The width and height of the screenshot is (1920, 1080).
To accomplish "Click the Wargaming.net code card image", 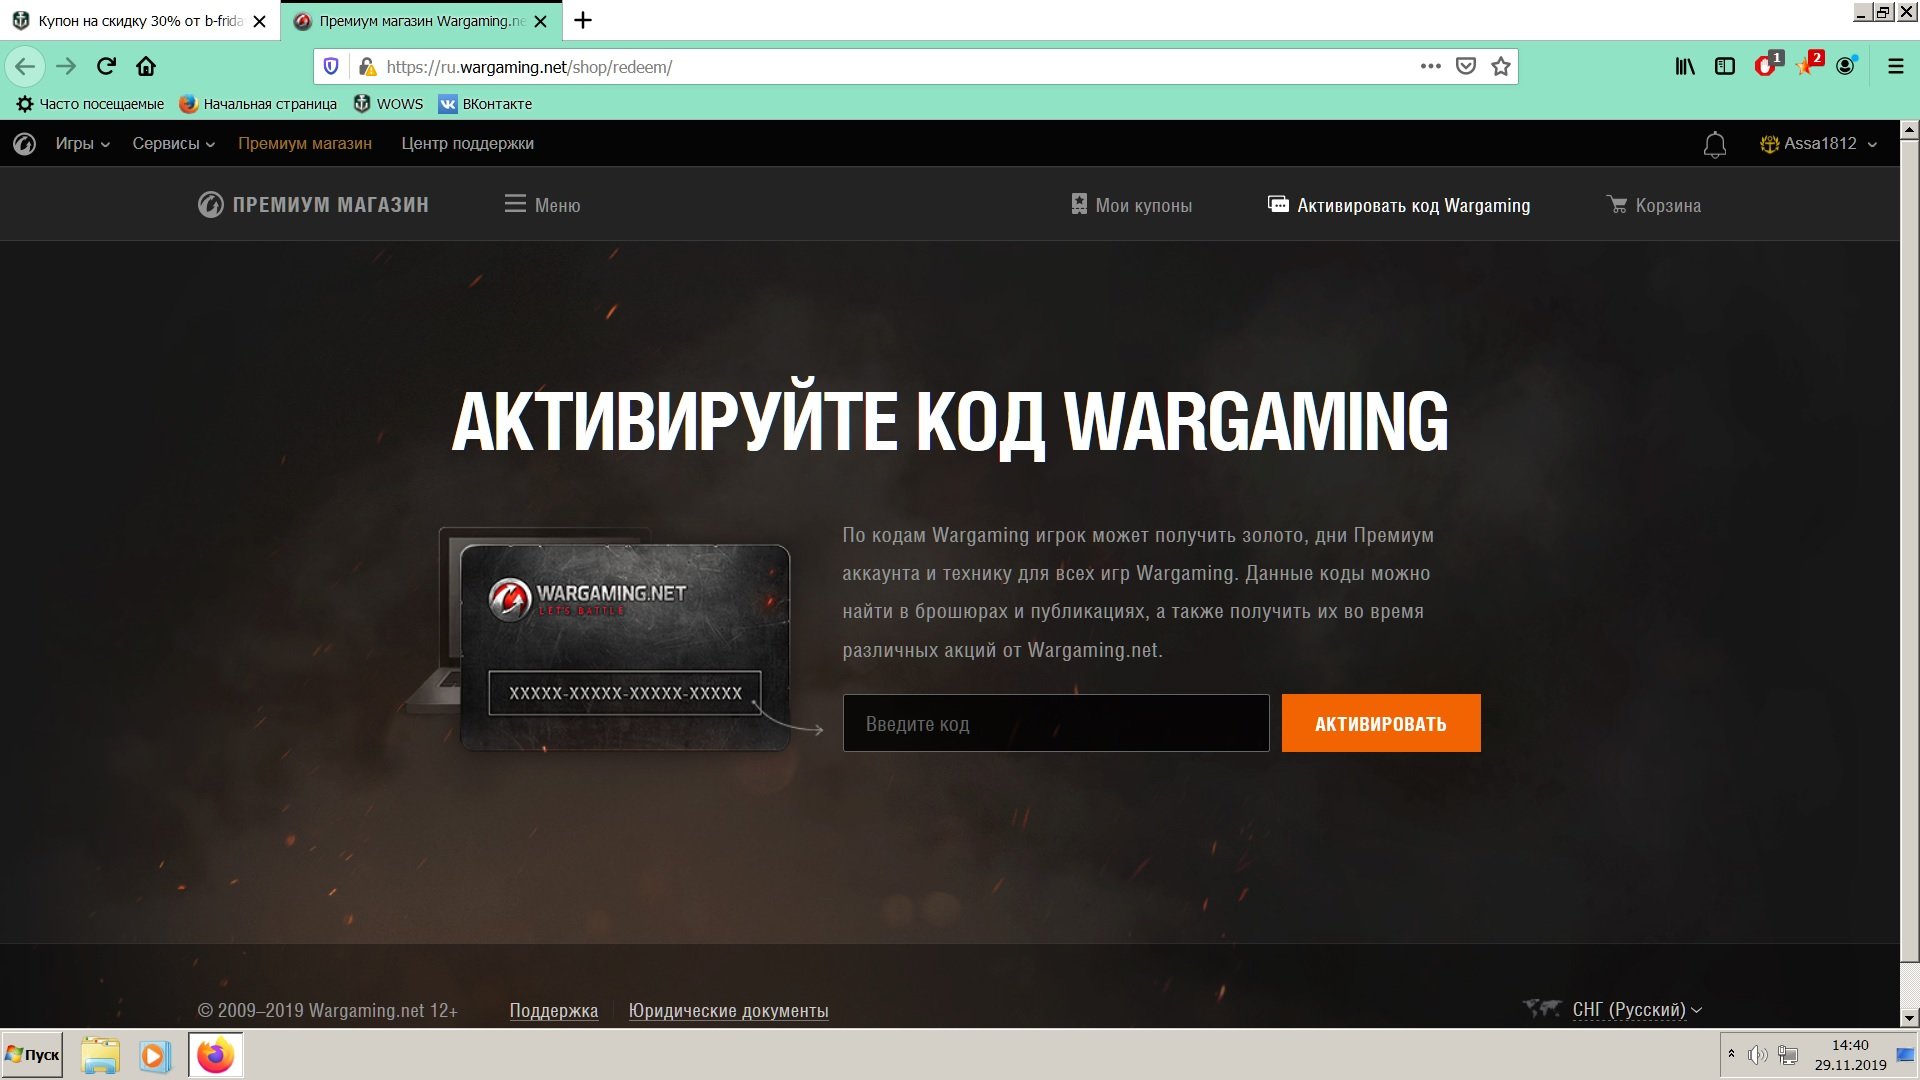I will pos(625,646).
